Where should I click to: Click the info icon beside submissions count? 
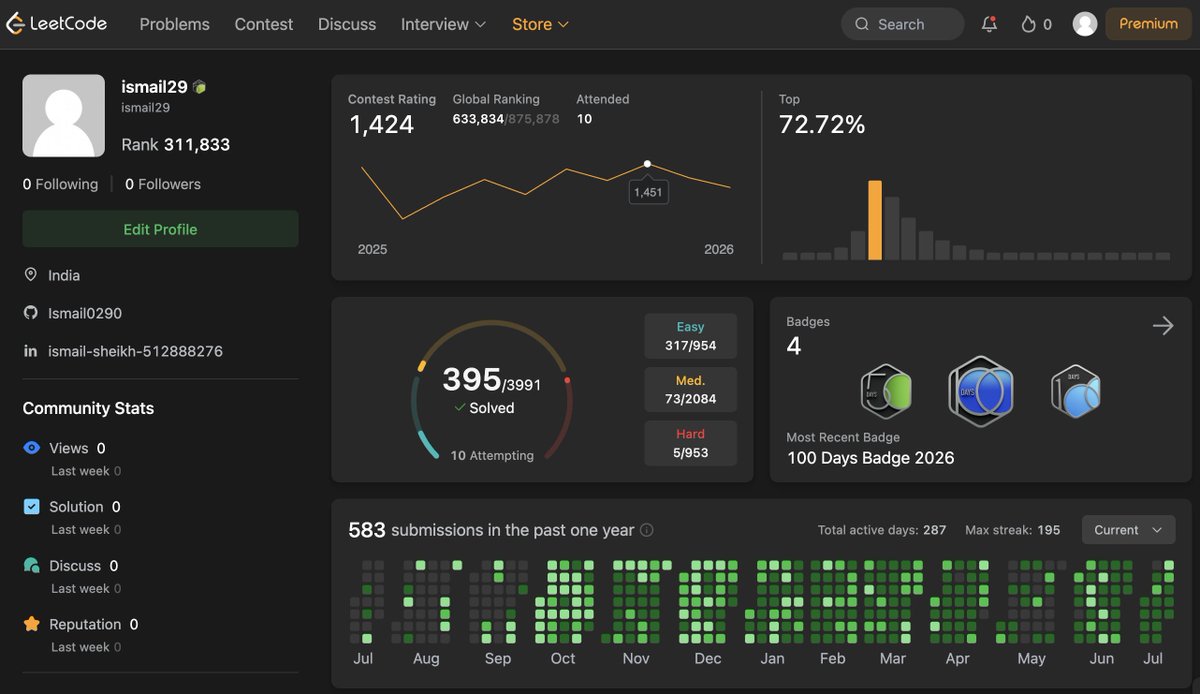[646, 530]
